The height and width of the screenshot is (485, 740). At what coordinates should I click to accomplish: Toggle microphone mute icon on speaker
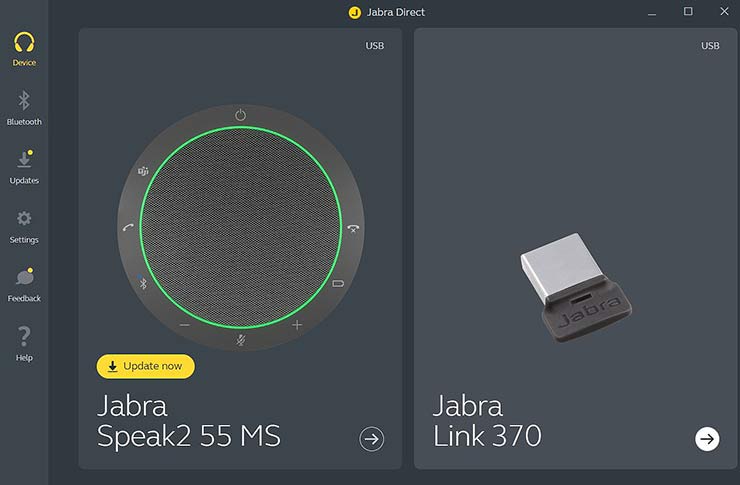click(x=240, y=340)
